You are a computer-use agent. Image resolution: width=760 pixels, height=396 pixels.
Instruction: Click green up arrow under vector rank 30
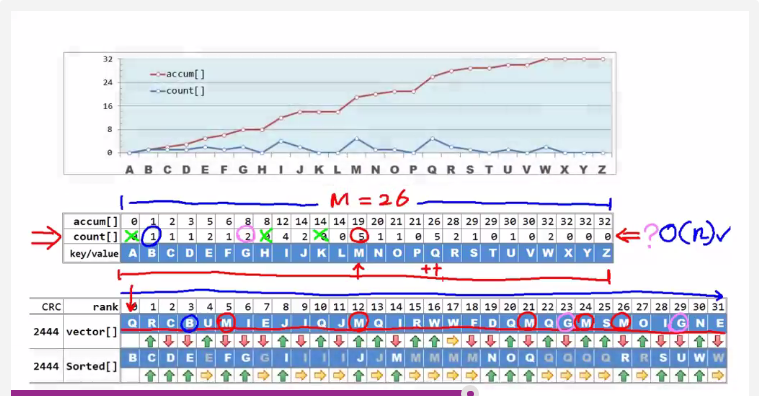pyautogui.click(x=698, y=341)
